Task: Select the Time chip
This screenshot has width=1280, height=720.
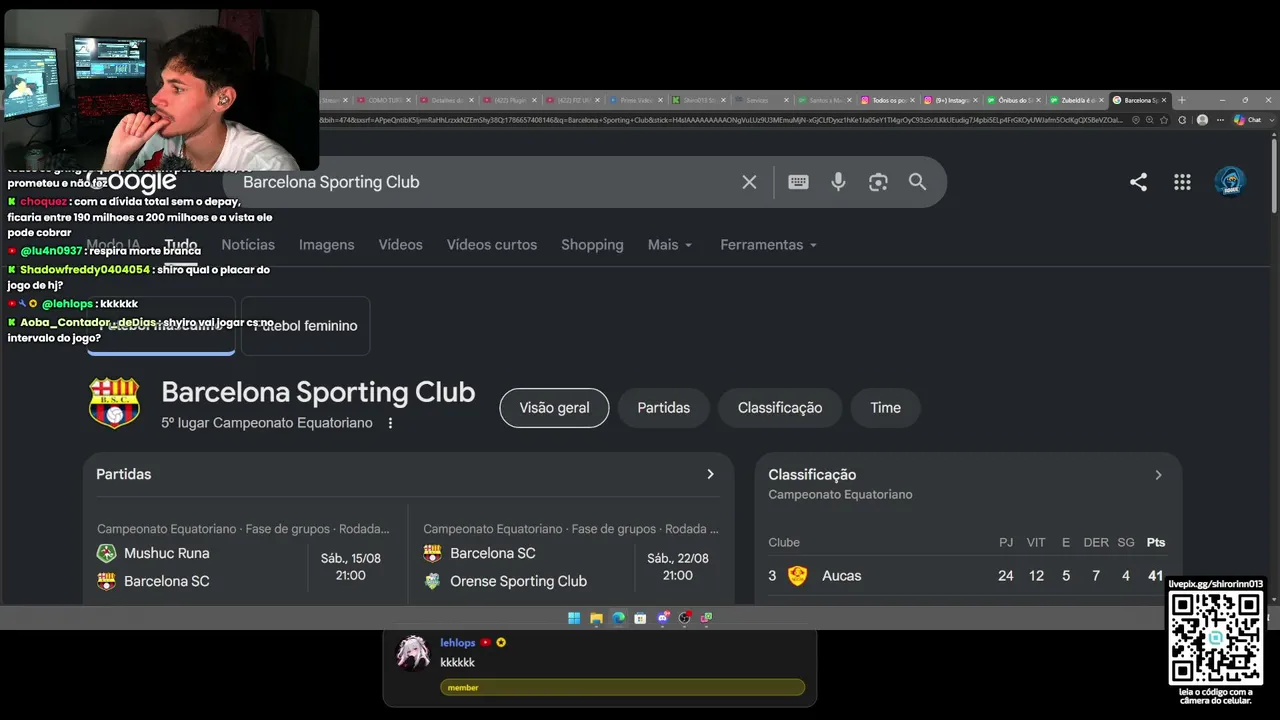Action: pyautogui.click(x=885, y=408)
